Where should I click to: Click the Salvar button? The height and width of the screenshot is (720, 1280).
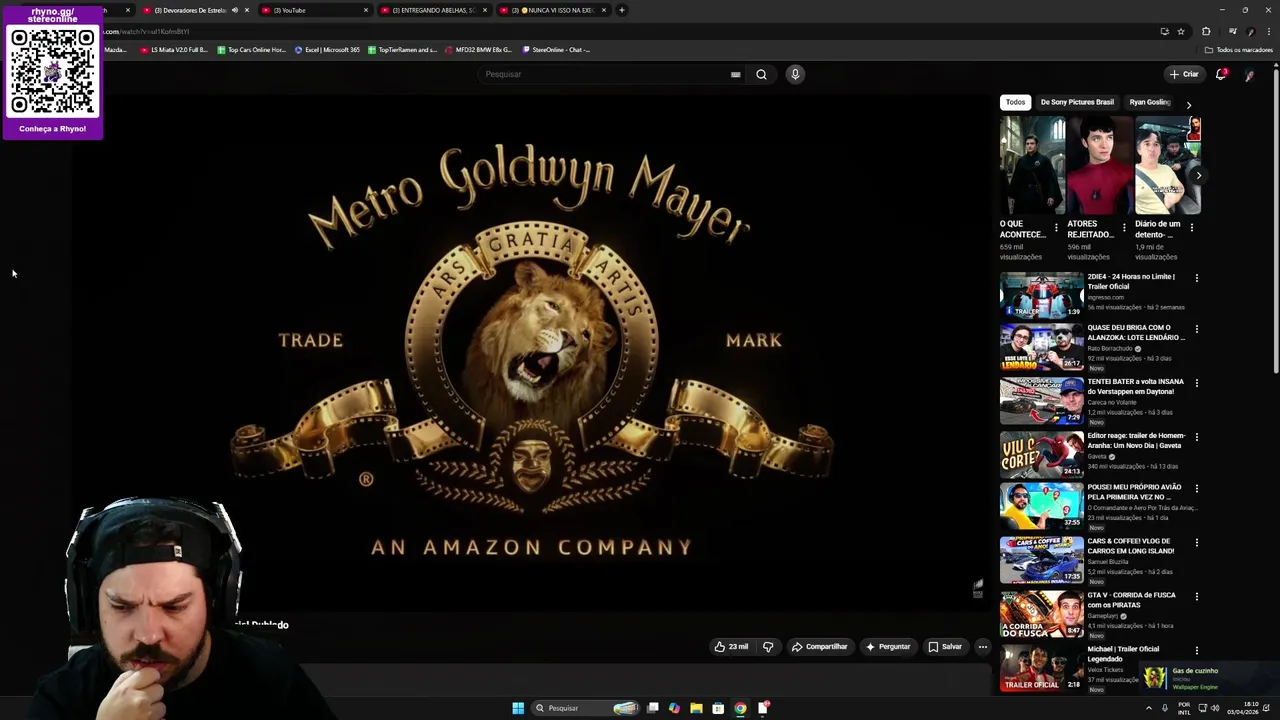pyautogui.click(x=944, y=647)
